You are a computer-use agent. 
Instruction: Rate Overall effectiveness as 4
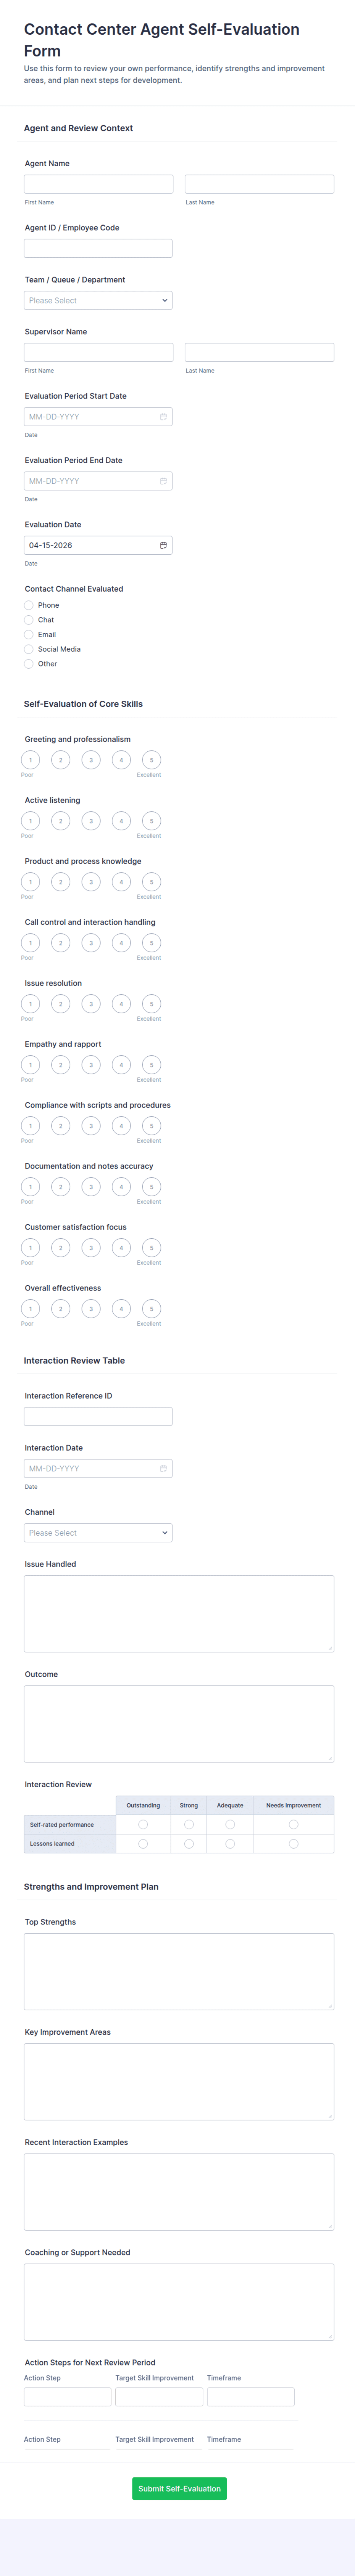(x=121, y=1309)
